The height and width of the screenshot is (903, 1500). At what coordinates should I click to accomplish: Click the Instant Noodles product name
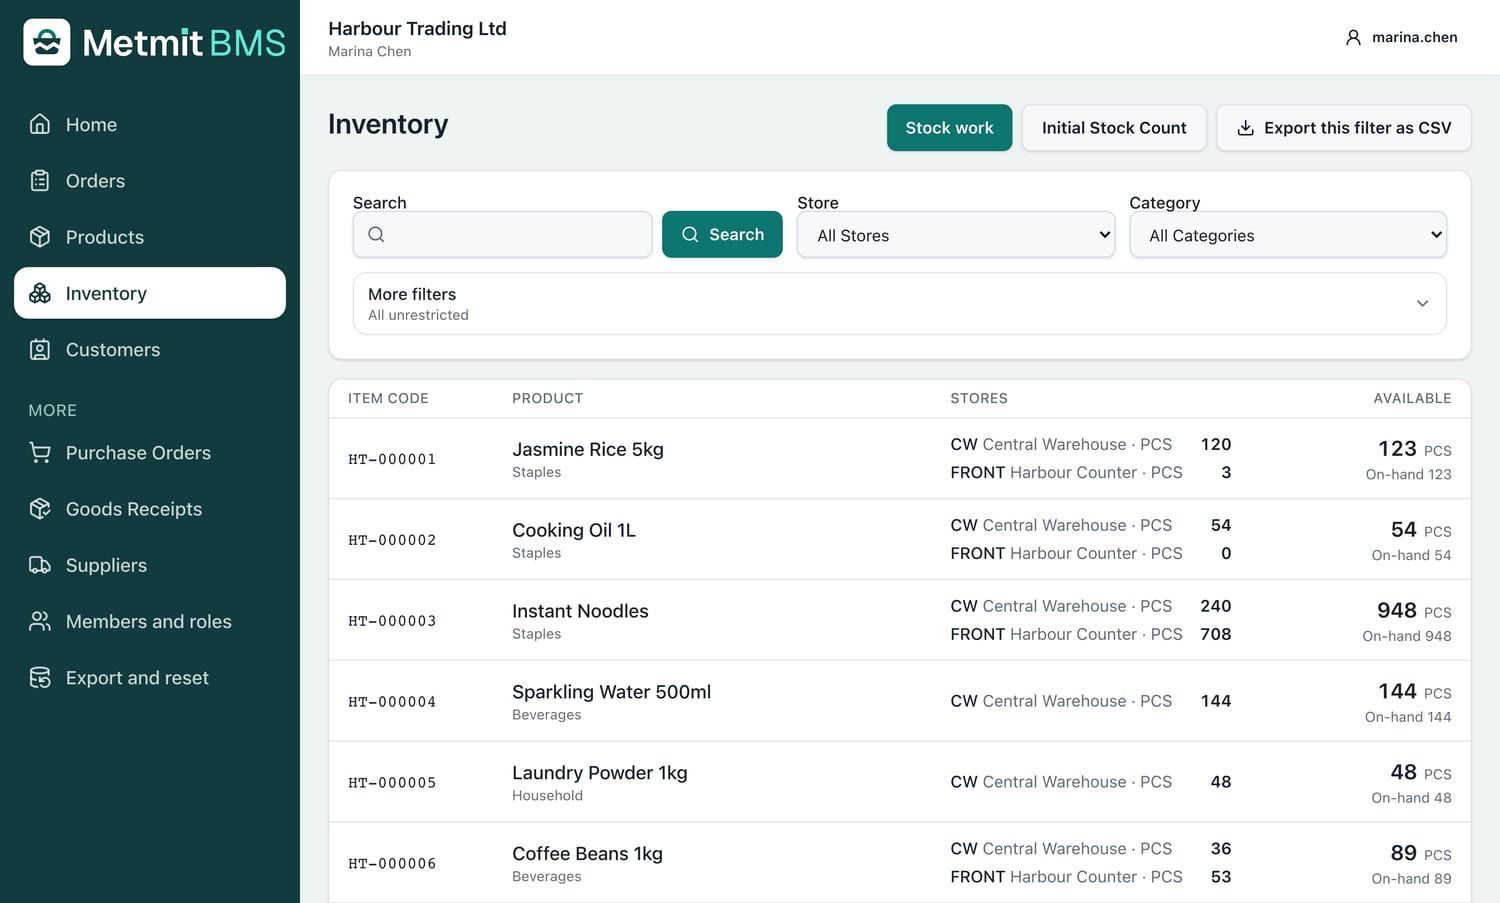pyautogui.click(x=580, y=611)
